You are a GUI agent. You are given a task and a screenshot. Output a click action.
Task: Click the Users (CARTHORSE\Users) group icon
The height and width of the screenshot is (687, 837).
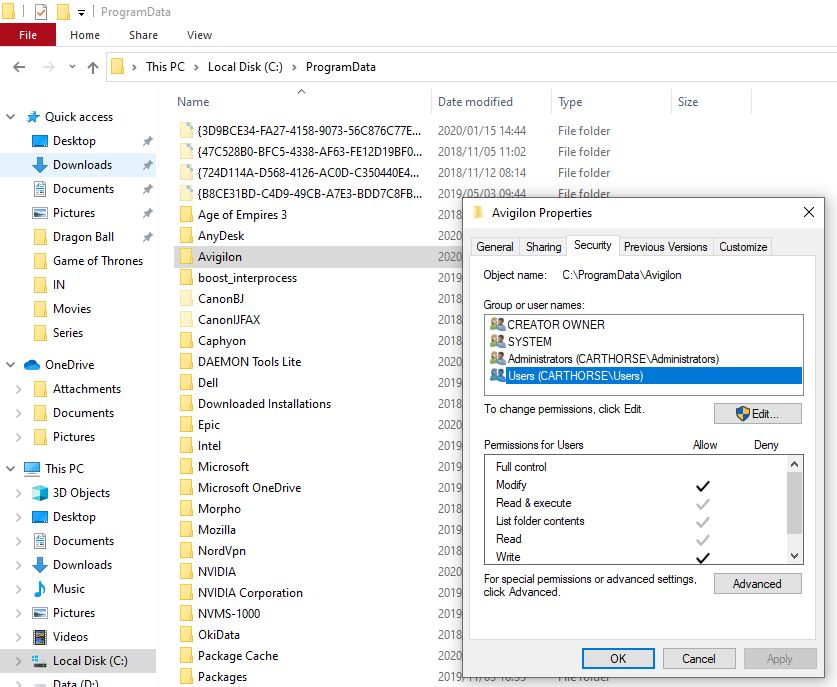click(498, 375)
